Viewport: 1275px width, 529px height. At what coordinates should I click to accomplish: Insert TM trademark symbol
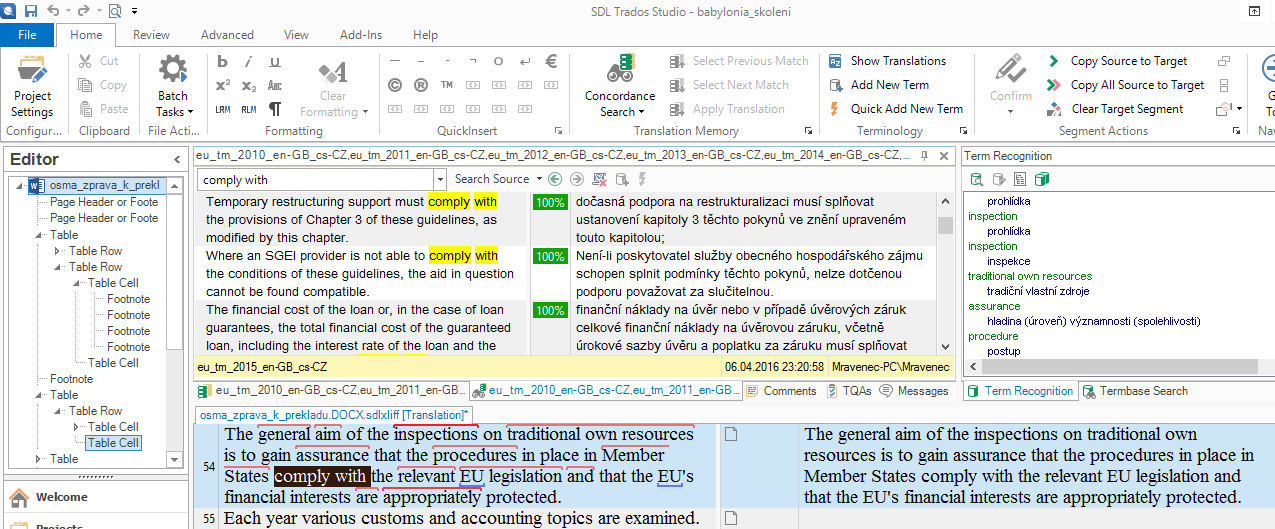click(446, 86)
